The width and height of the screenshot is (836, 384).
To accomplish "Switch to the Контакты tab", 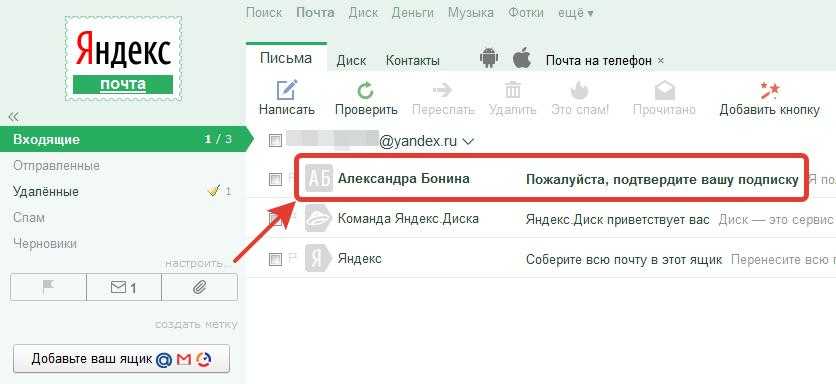I will 413,61.
